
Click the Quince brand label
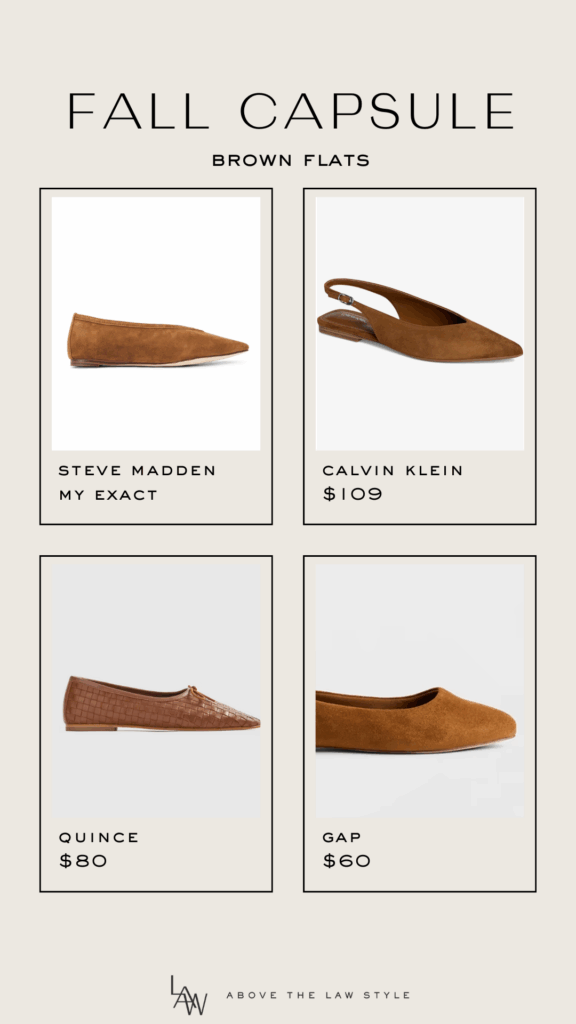coord(99,837)
